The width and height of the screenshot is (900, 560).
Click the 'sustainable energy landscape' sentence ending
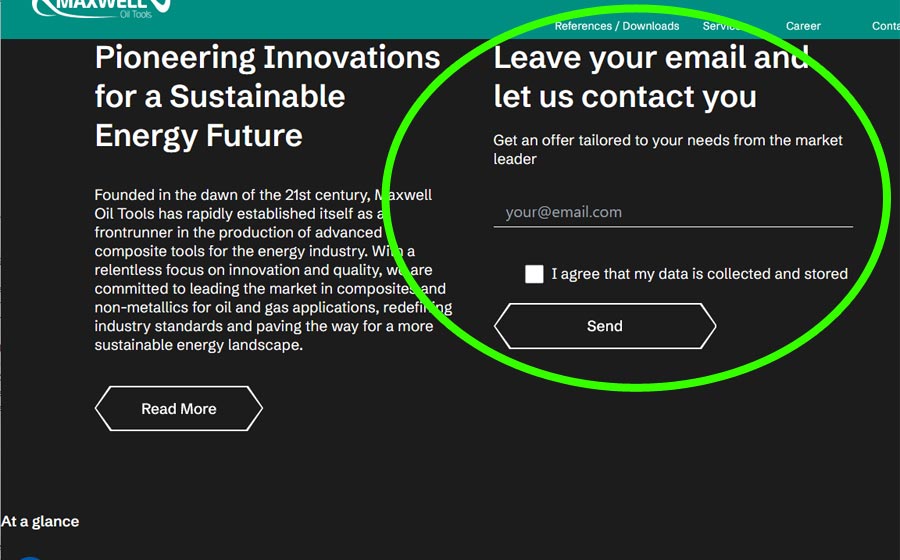coord(199,345)
